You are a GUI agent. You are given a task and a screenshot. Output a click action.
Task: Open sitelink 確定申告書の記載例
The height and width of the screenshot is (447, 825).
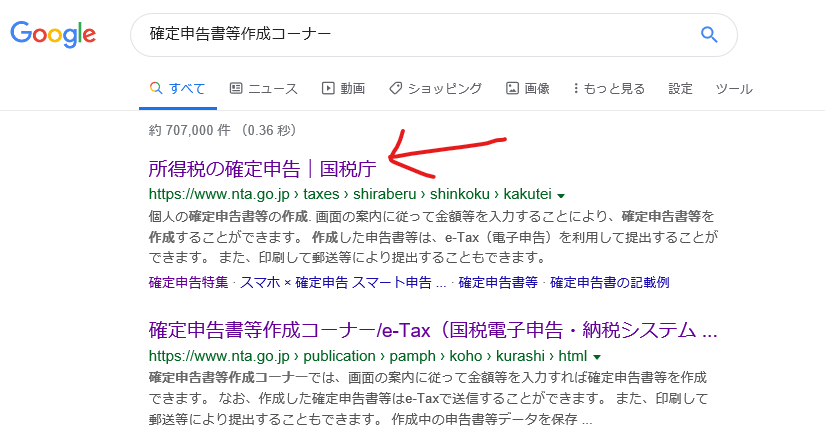pos(609,282)
